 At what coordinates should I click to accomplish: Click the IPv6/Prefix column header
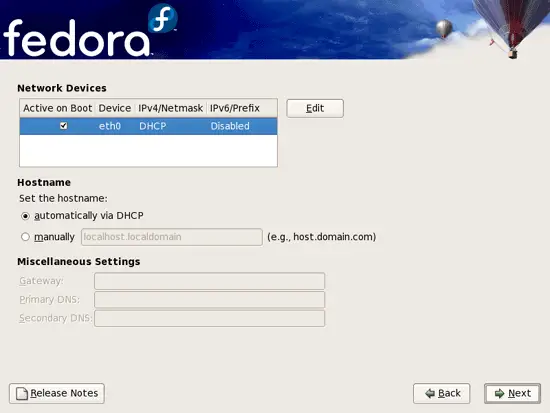click(x=242, y=108)
